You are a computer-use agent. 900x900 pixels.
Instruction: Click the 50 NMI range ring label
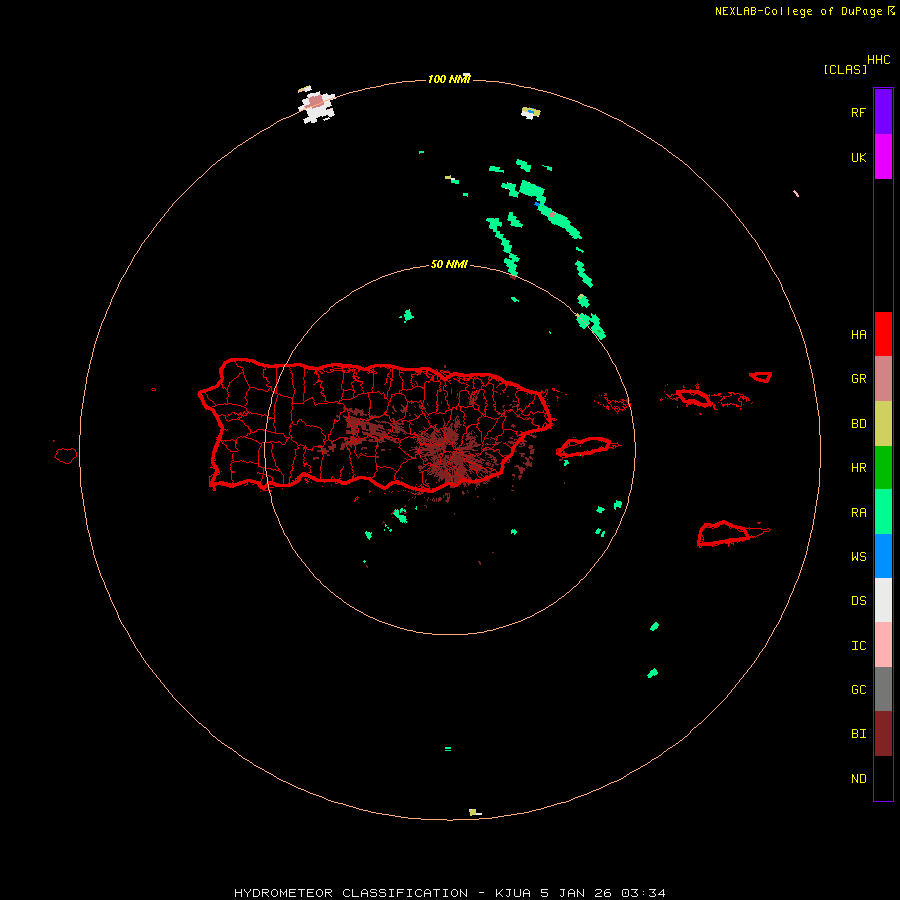[449, 265]
